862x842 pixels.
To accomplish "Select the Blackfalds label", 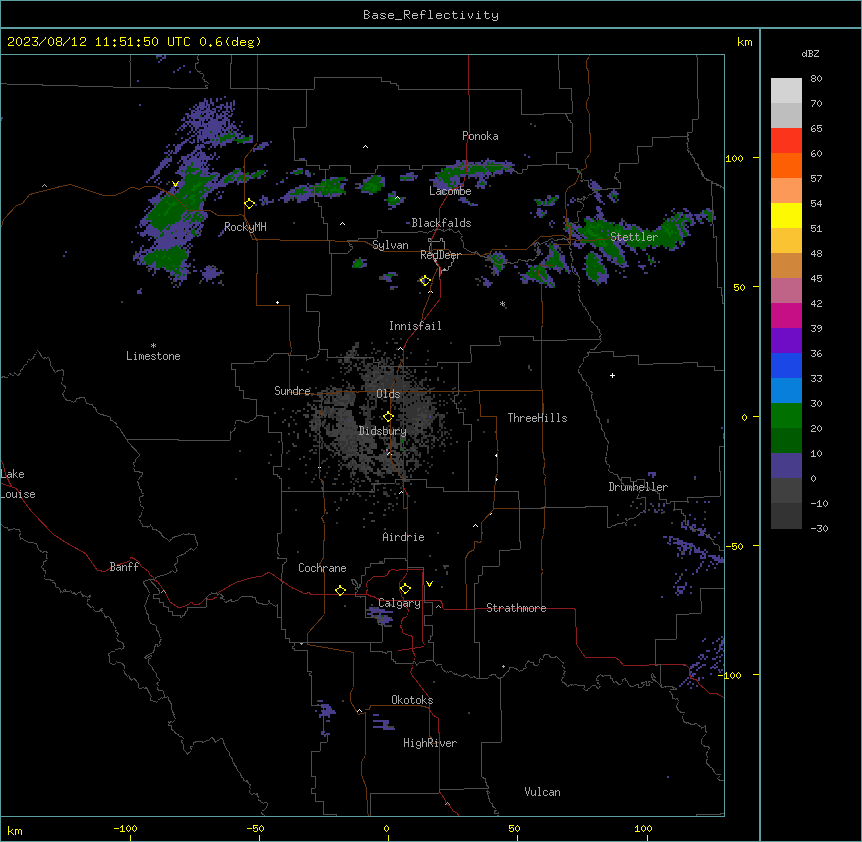I will click(x=441, y=223).
